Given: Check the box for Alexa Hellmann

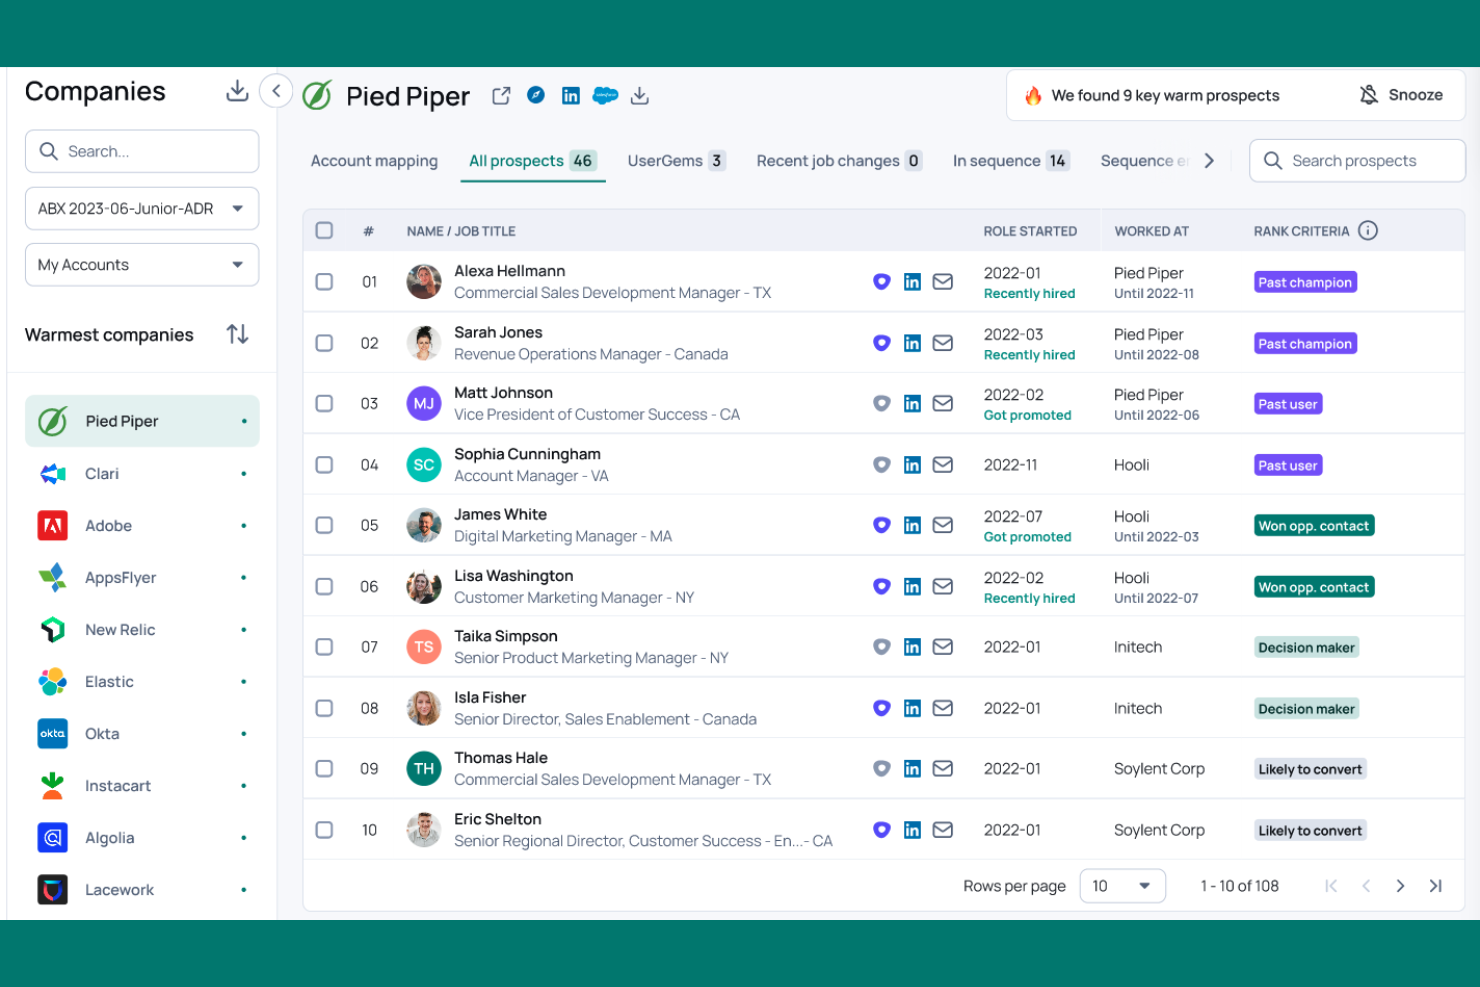Looking at the screenshot, I should pyautogui.click(x=324, y=282).
